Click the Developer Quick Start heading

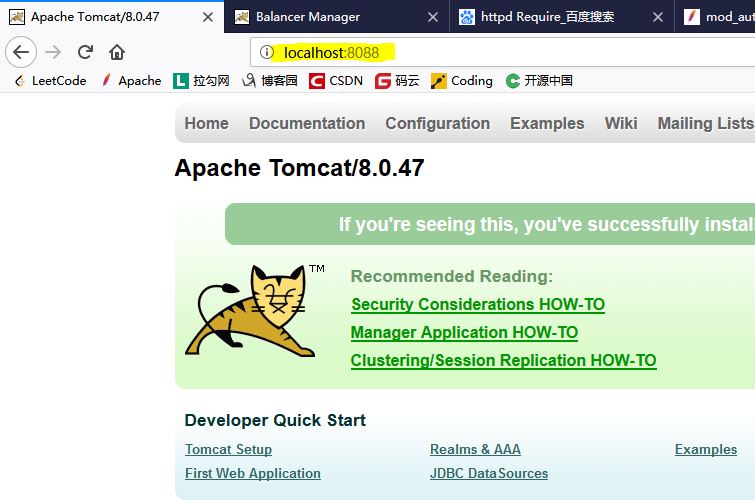click(275, 420)
